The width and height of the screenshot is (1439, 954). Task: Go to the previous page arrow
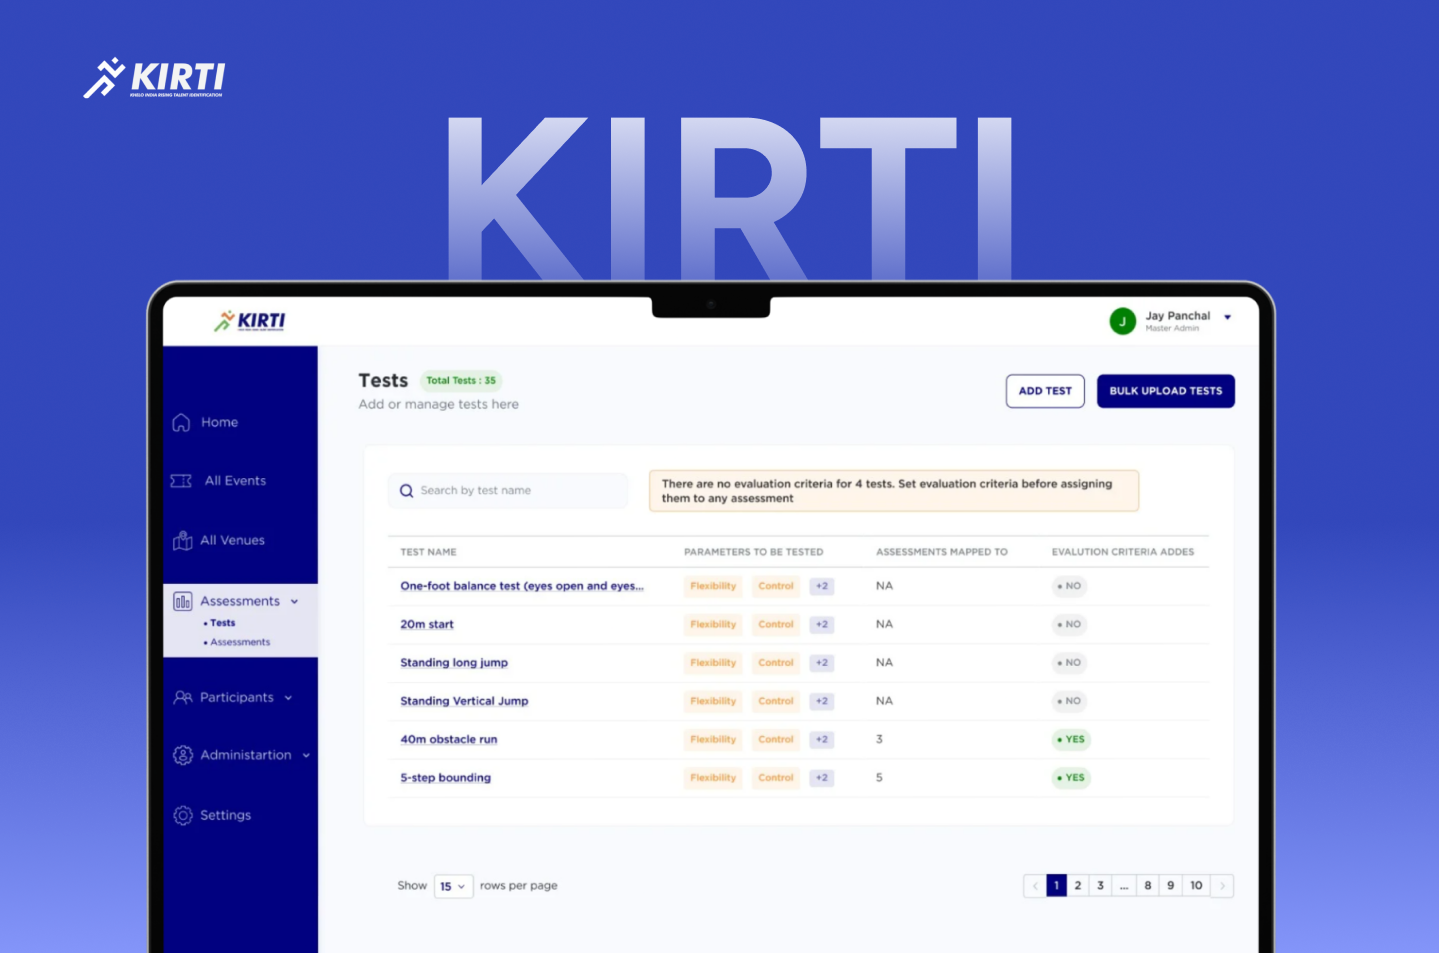pyautogui.click(x=1035, y=886)
